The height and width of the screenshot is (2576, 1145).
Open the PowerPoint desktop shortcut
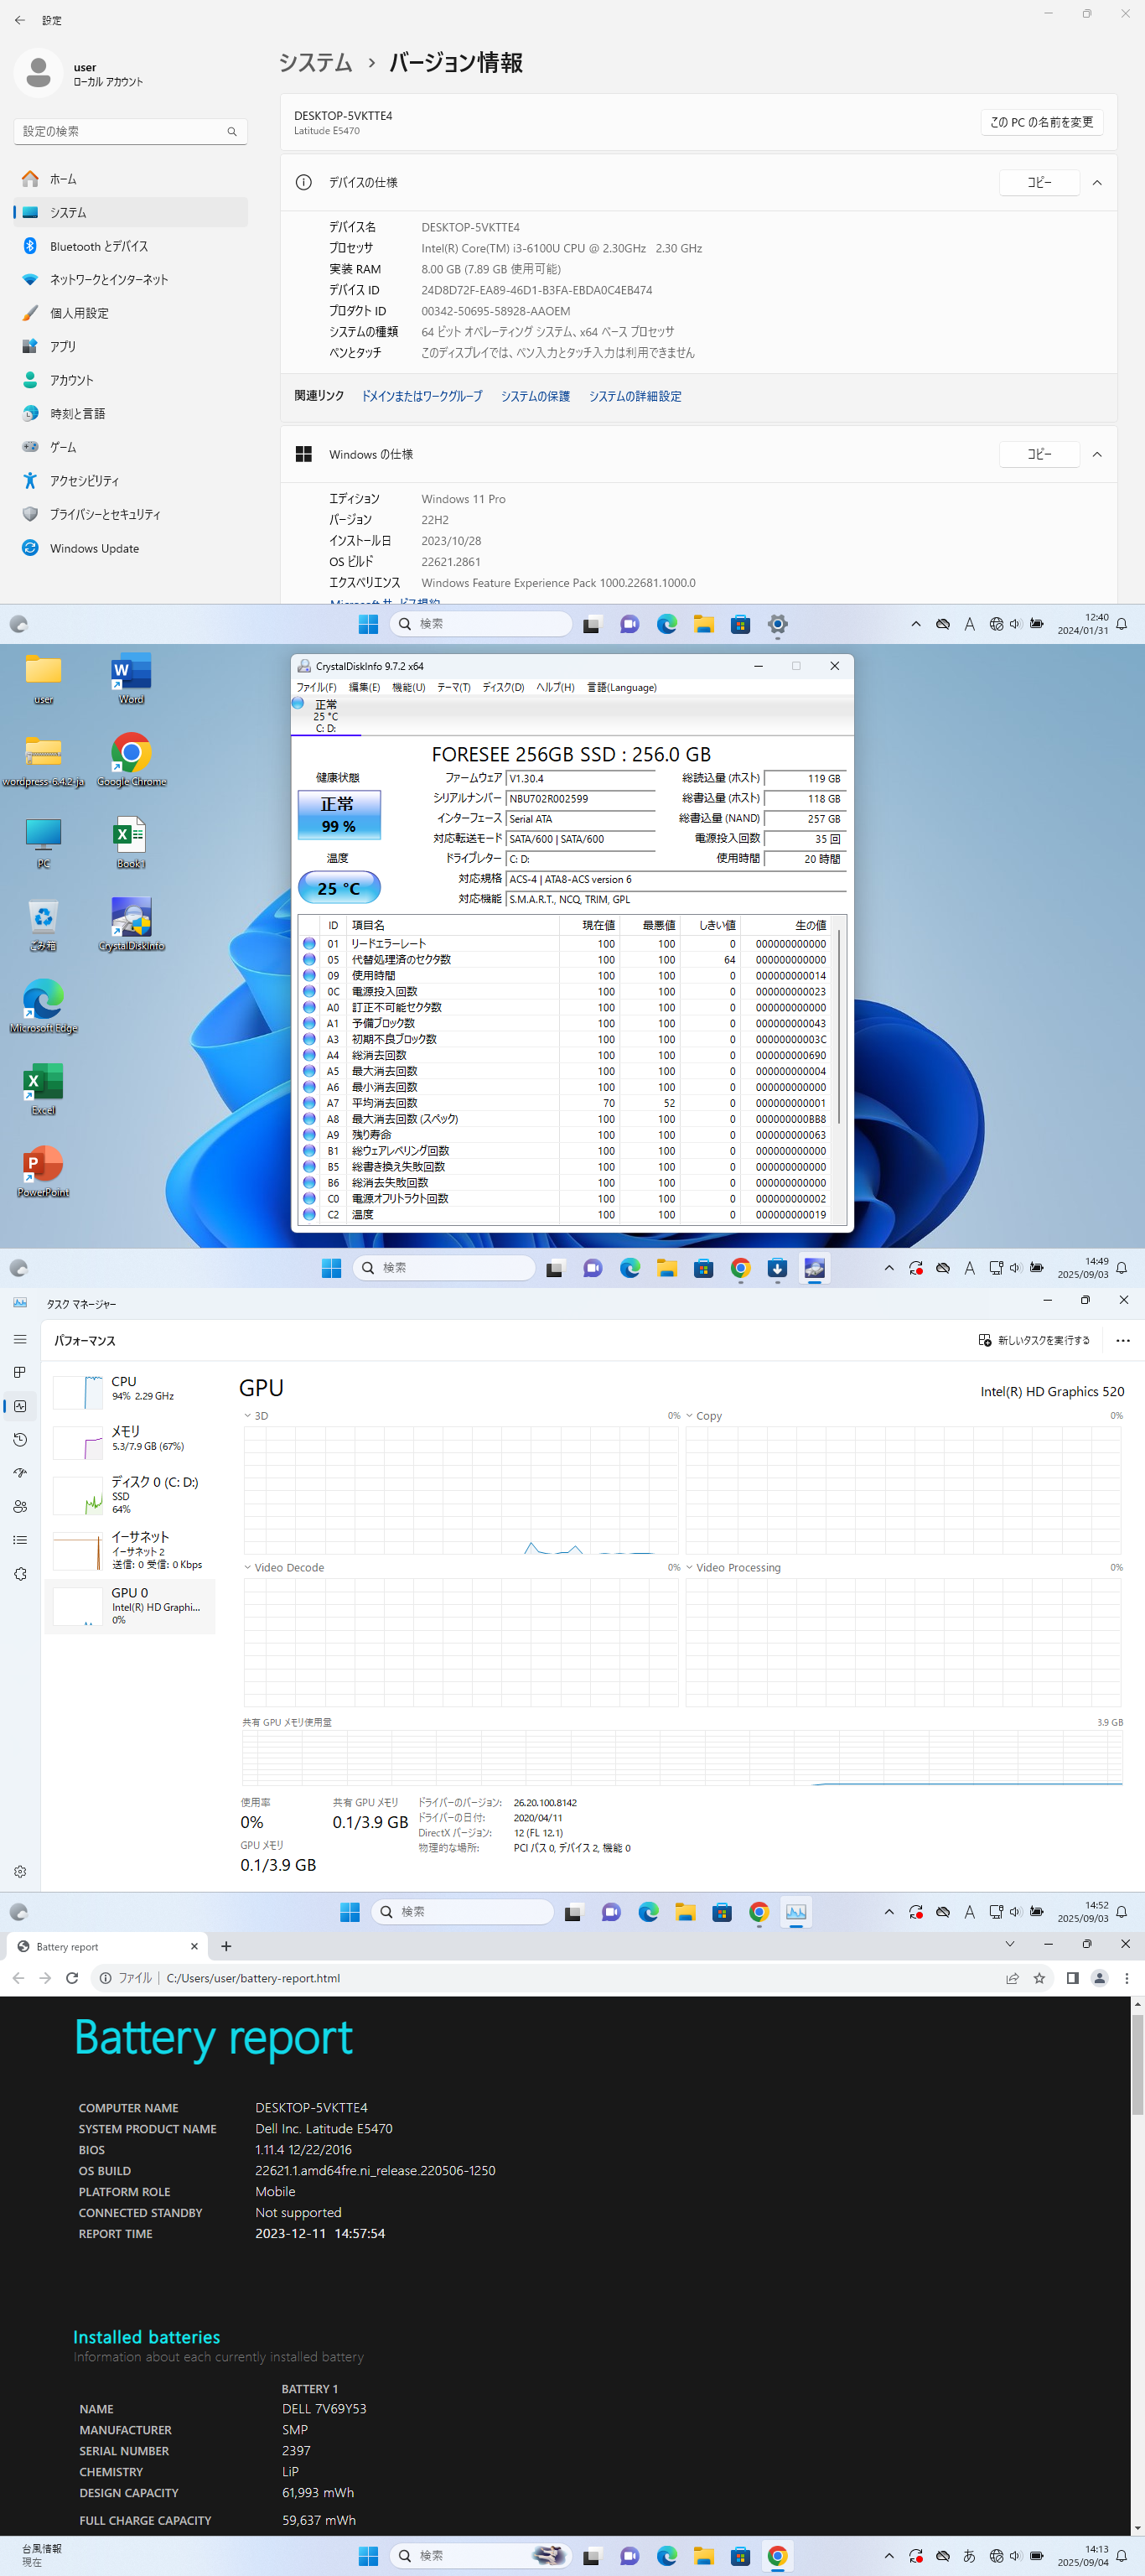[43, 1170]
